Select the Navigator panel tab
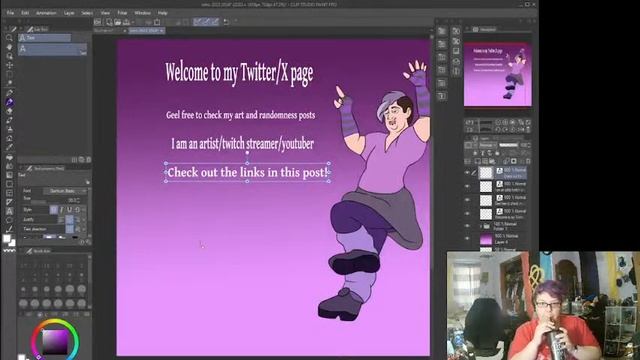Image resolution: width=640 pixels, height=360 pixels. (x=484, y=29)
